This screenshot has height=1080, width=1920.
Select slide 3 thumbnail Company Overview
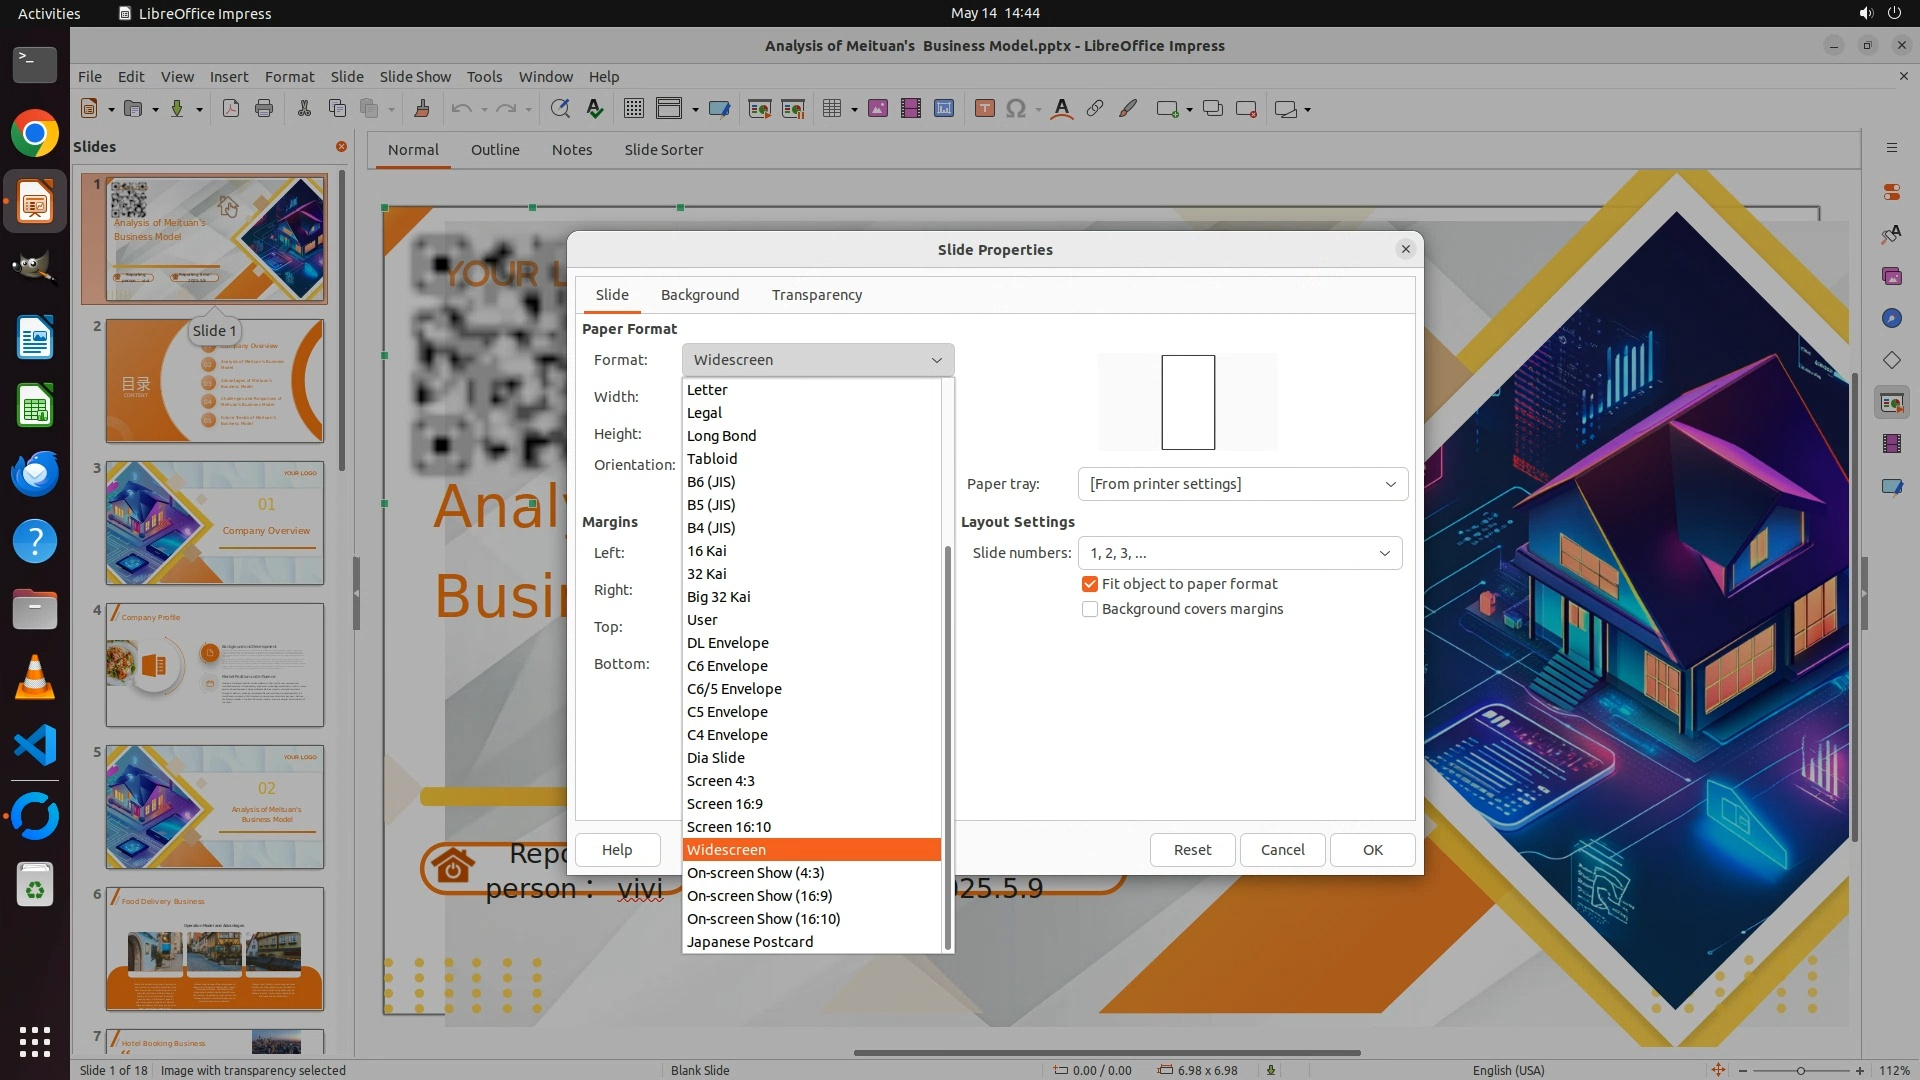[x=215, y=523]
